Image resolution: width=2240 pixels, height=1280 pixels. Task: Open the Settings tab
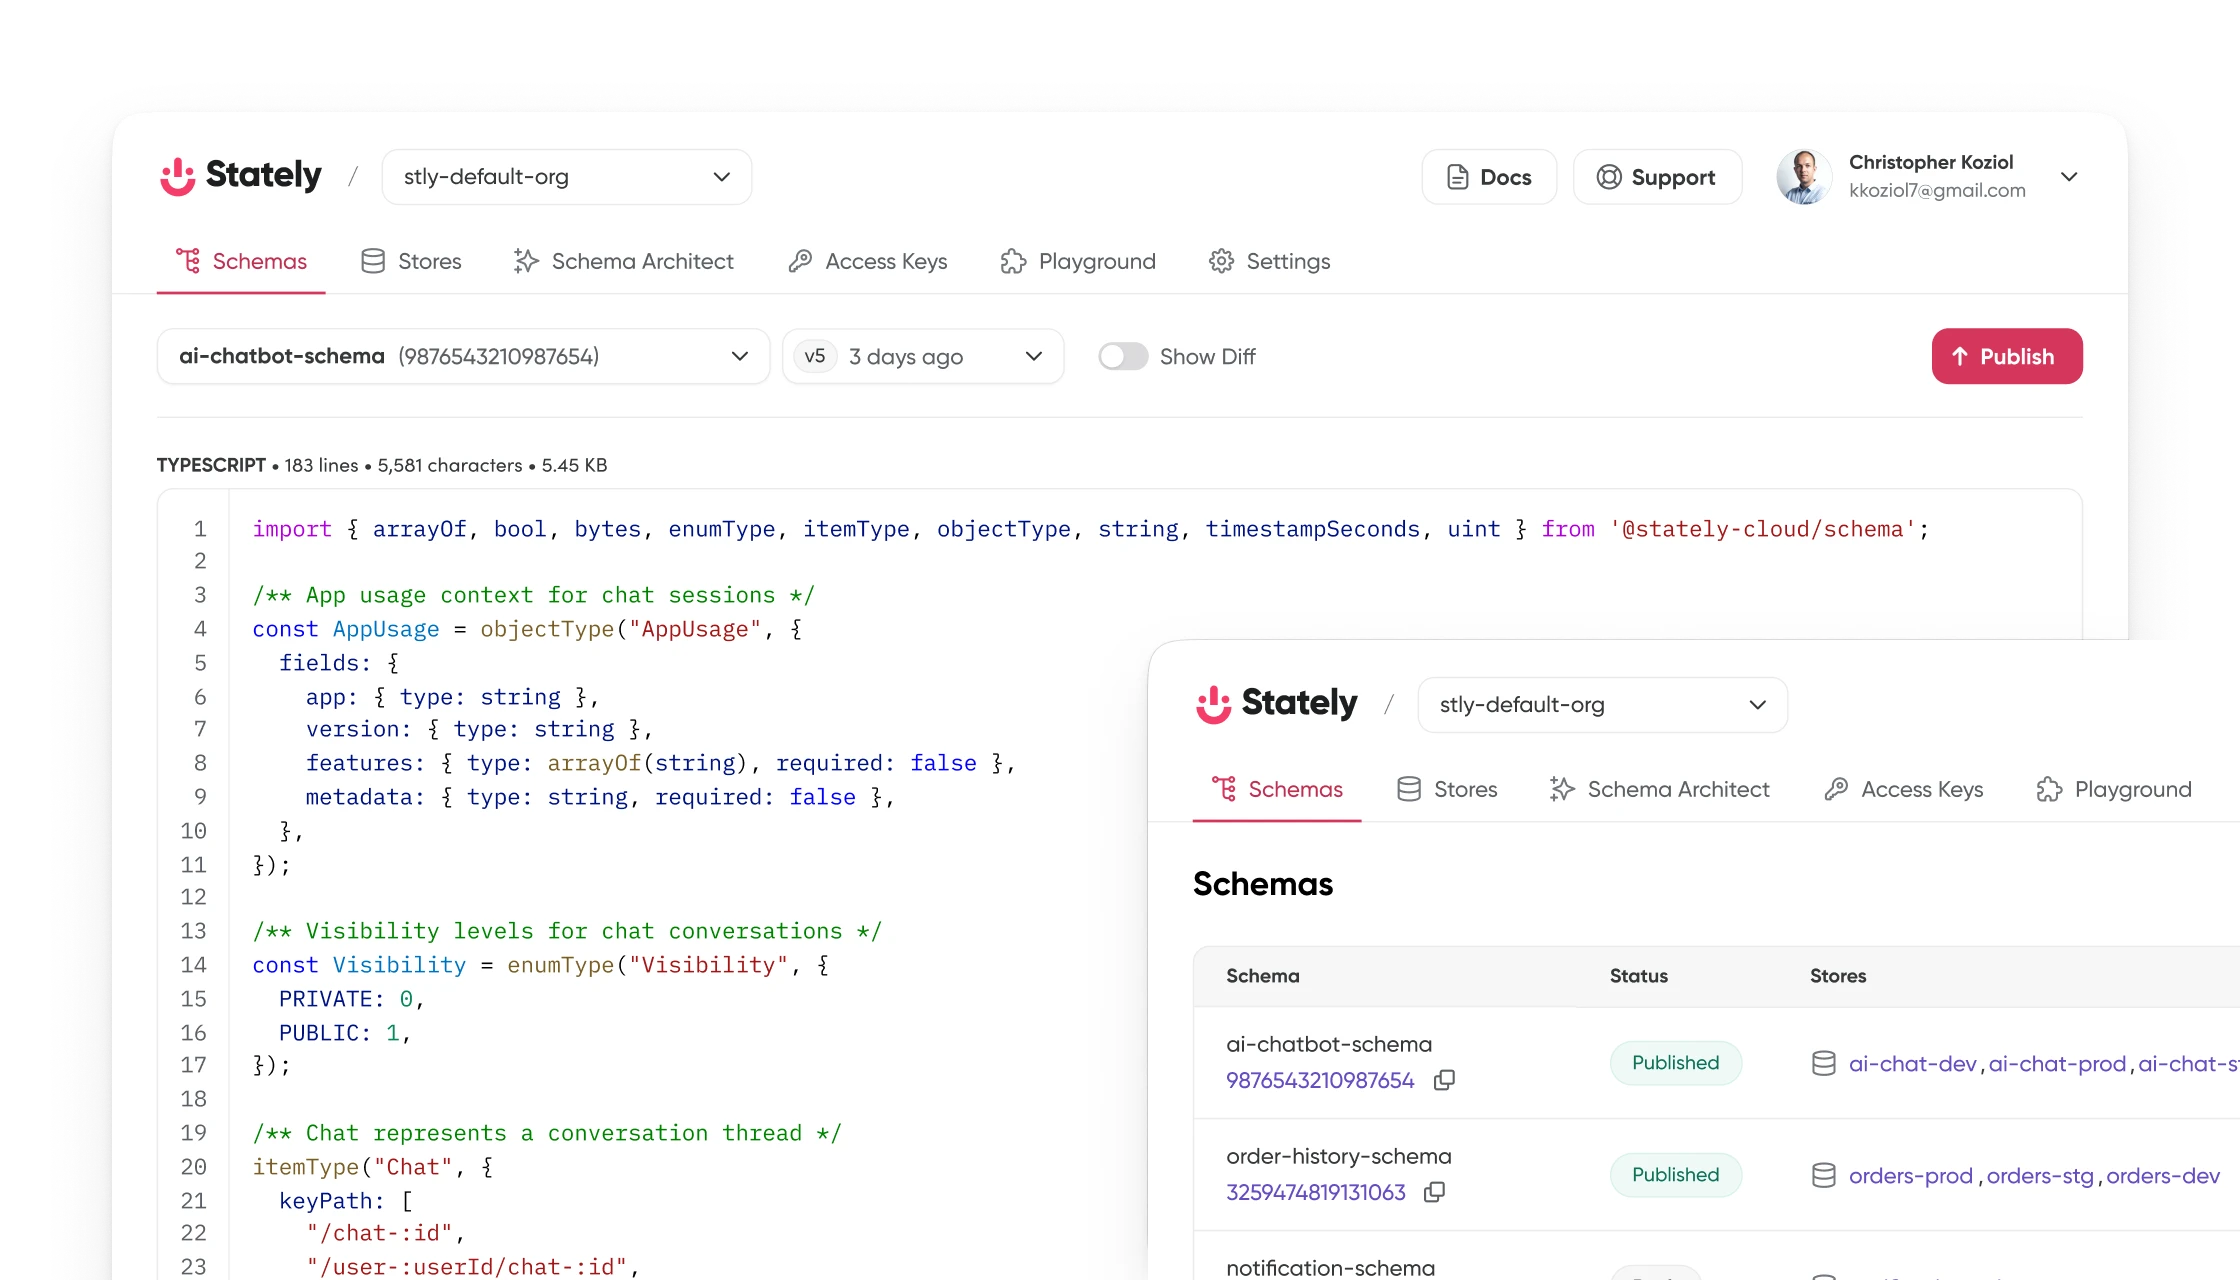coord(1269,261)
